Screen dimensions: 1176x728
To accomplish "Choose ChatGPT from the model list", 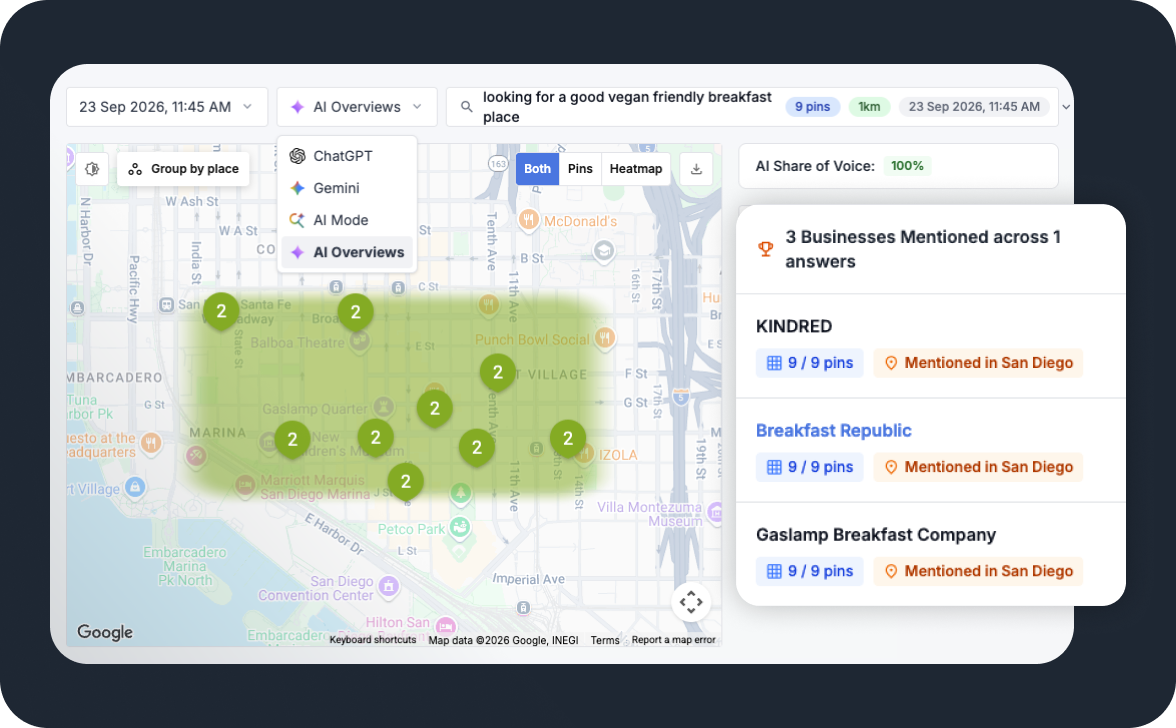I will [346, 156].
